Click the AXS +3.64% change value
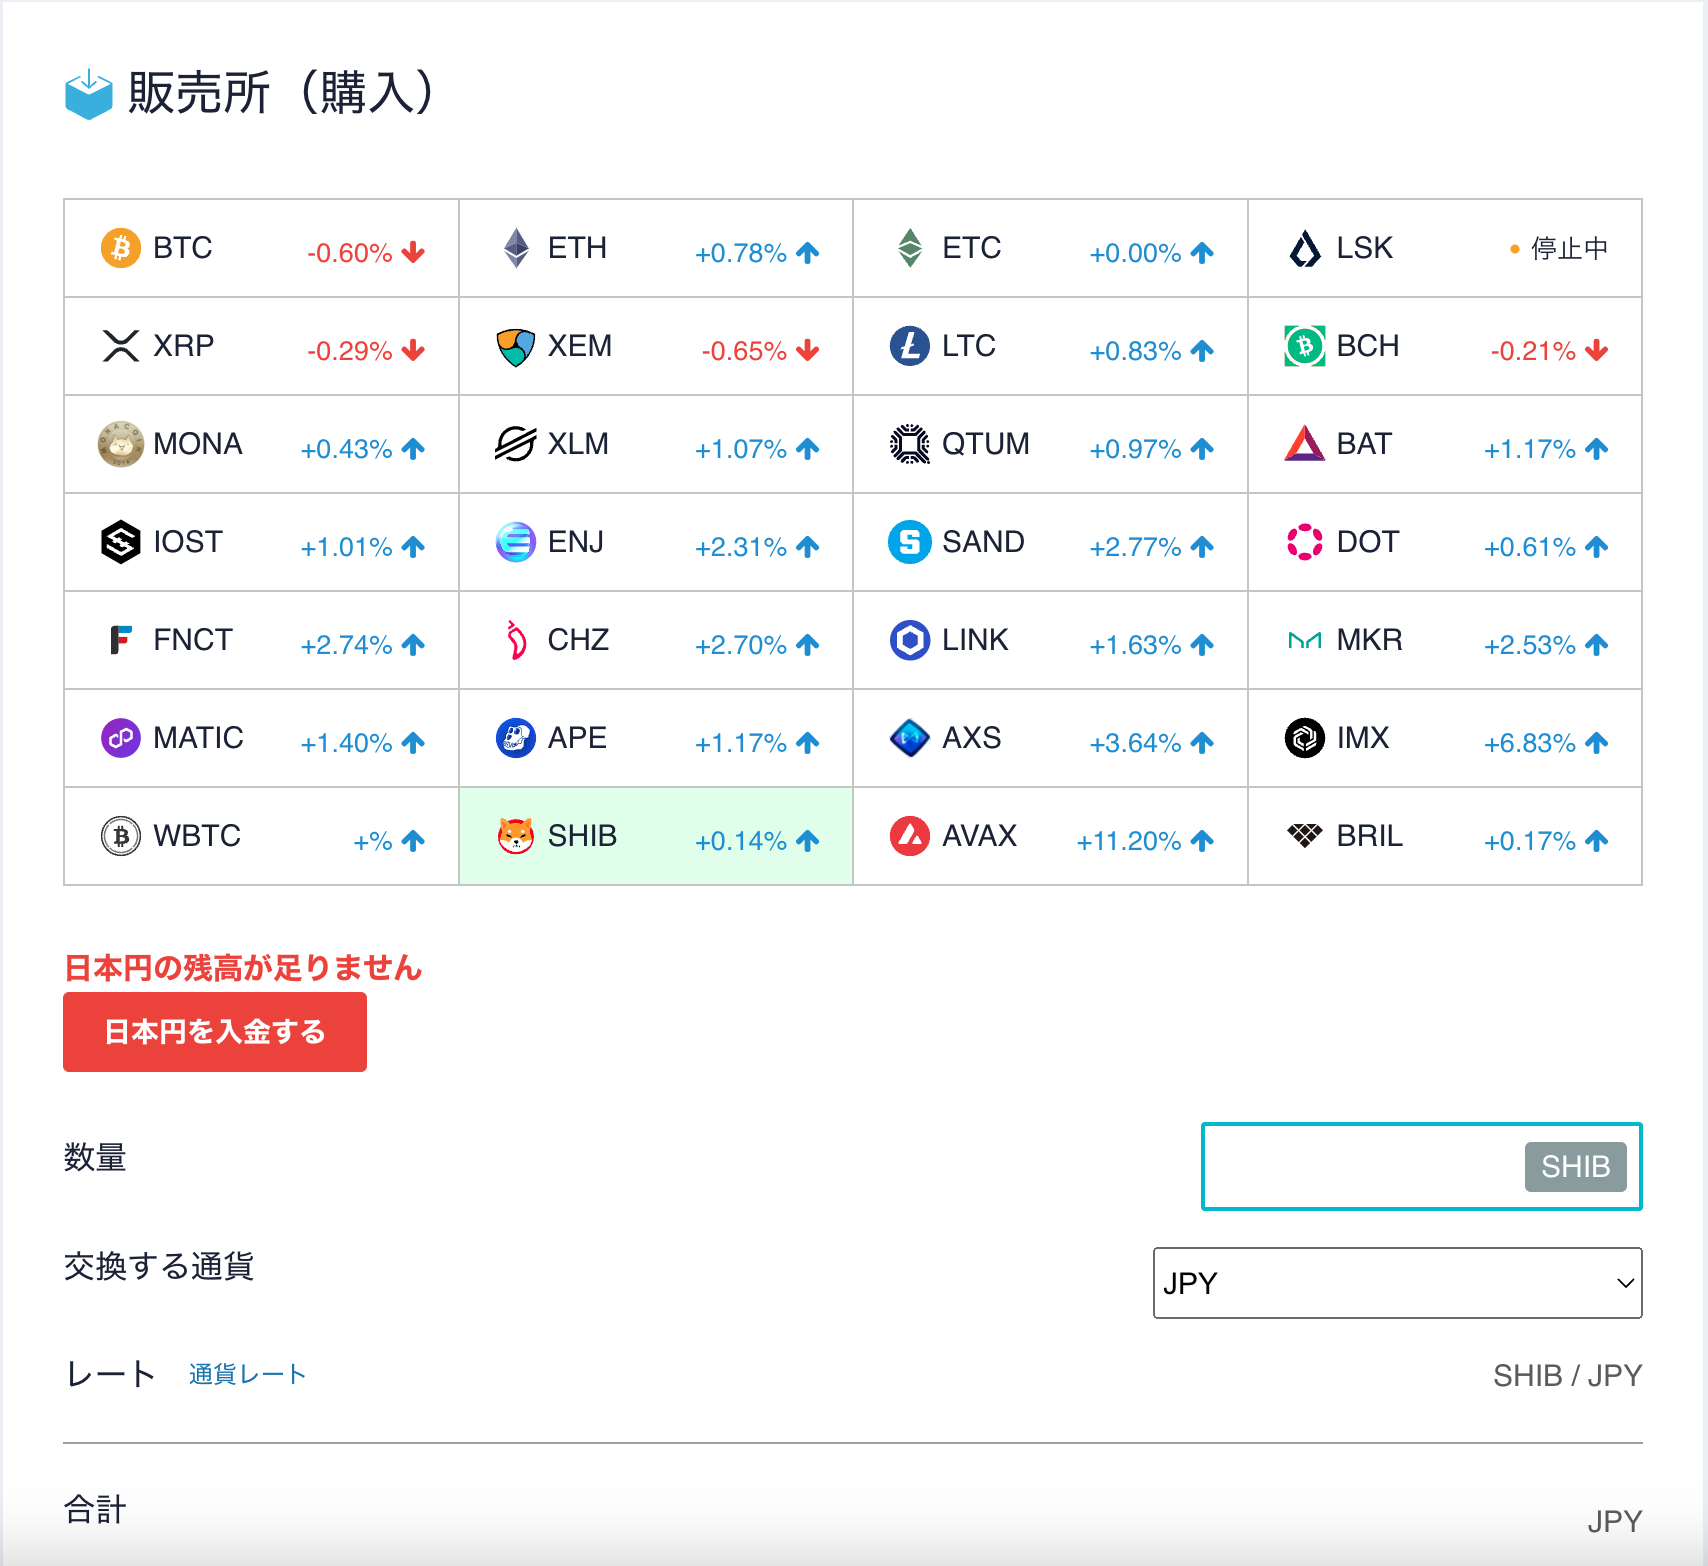This screenshot has height=1566, width=1708. (1136, 743)
